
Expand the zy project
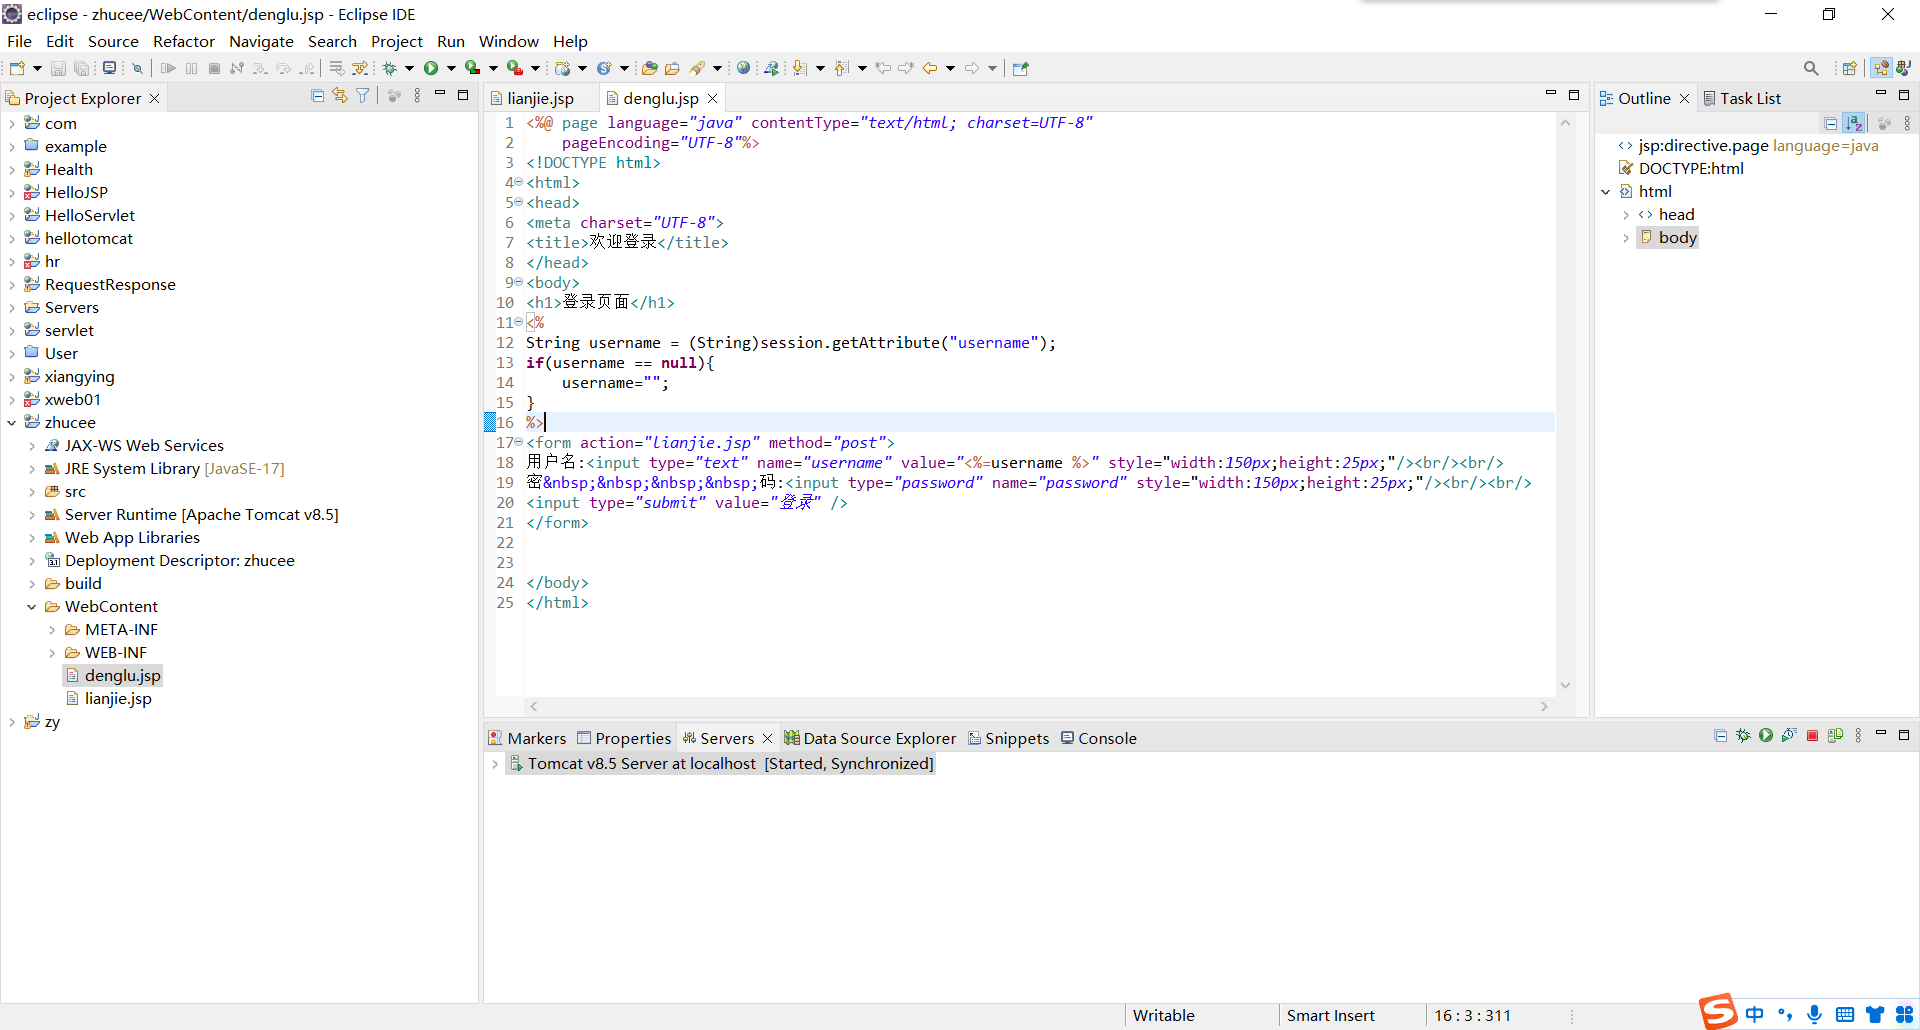coord(12,722)
